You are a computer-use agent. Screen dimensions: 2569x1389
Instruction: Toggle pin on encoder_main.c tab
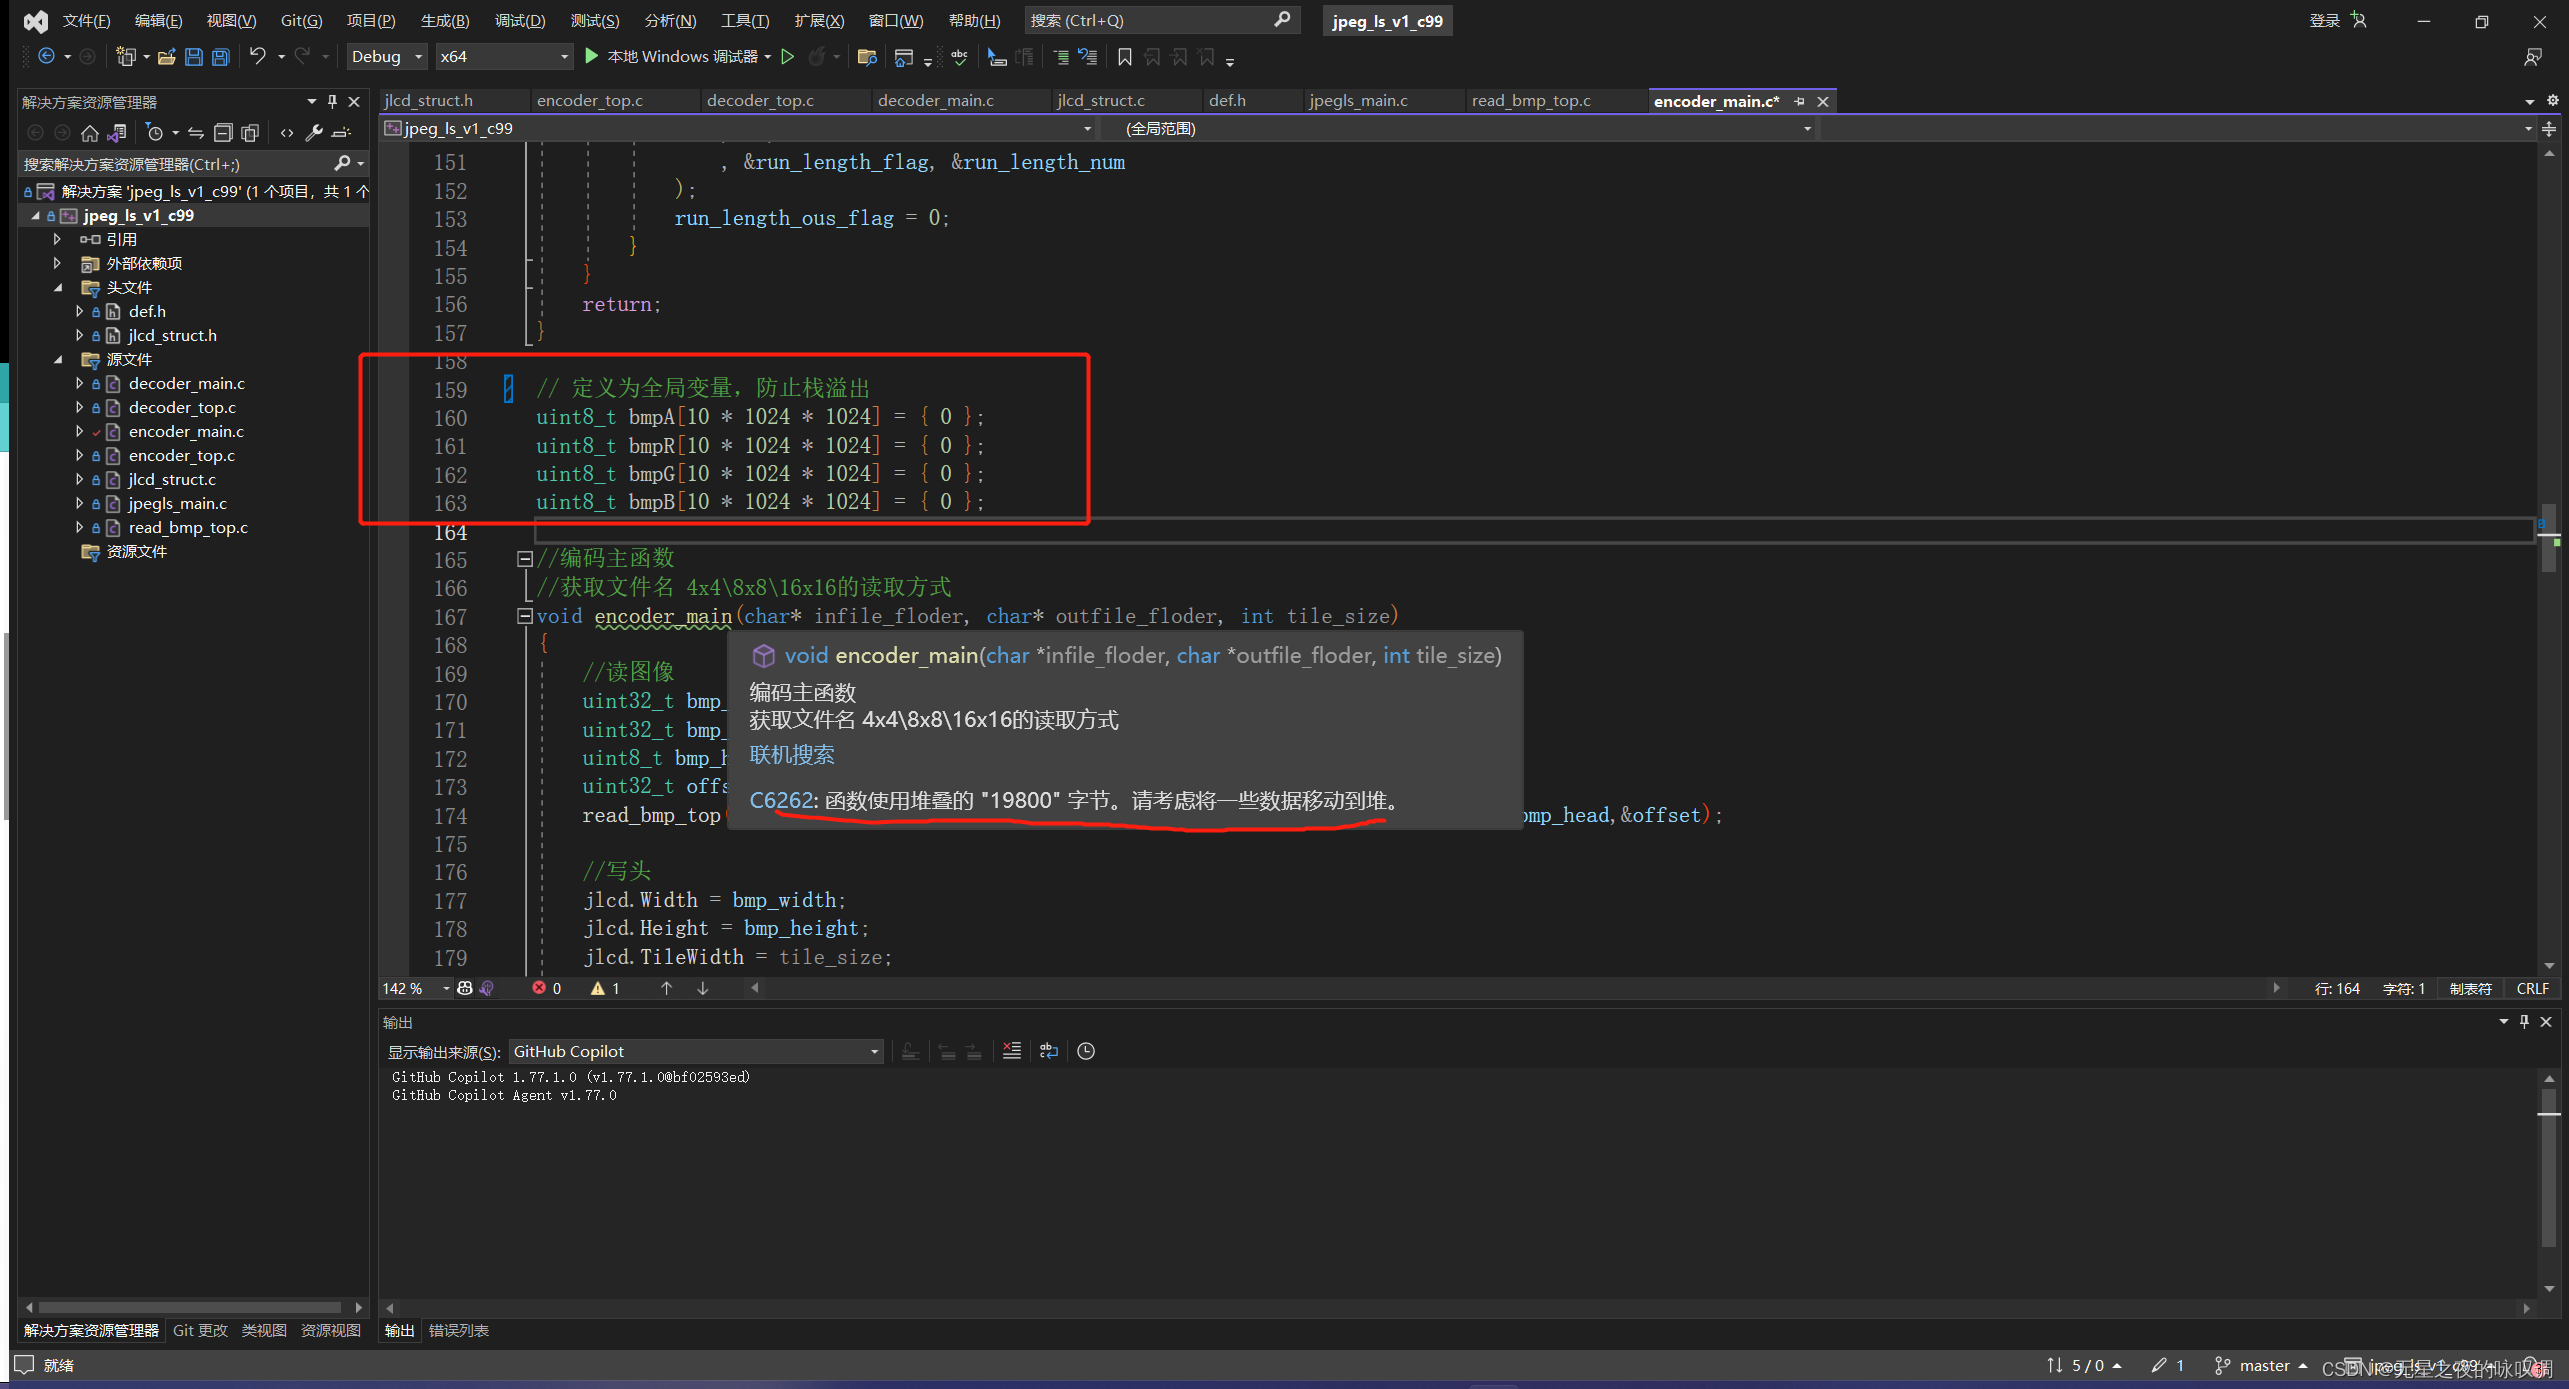click(x=1800, y=101)
